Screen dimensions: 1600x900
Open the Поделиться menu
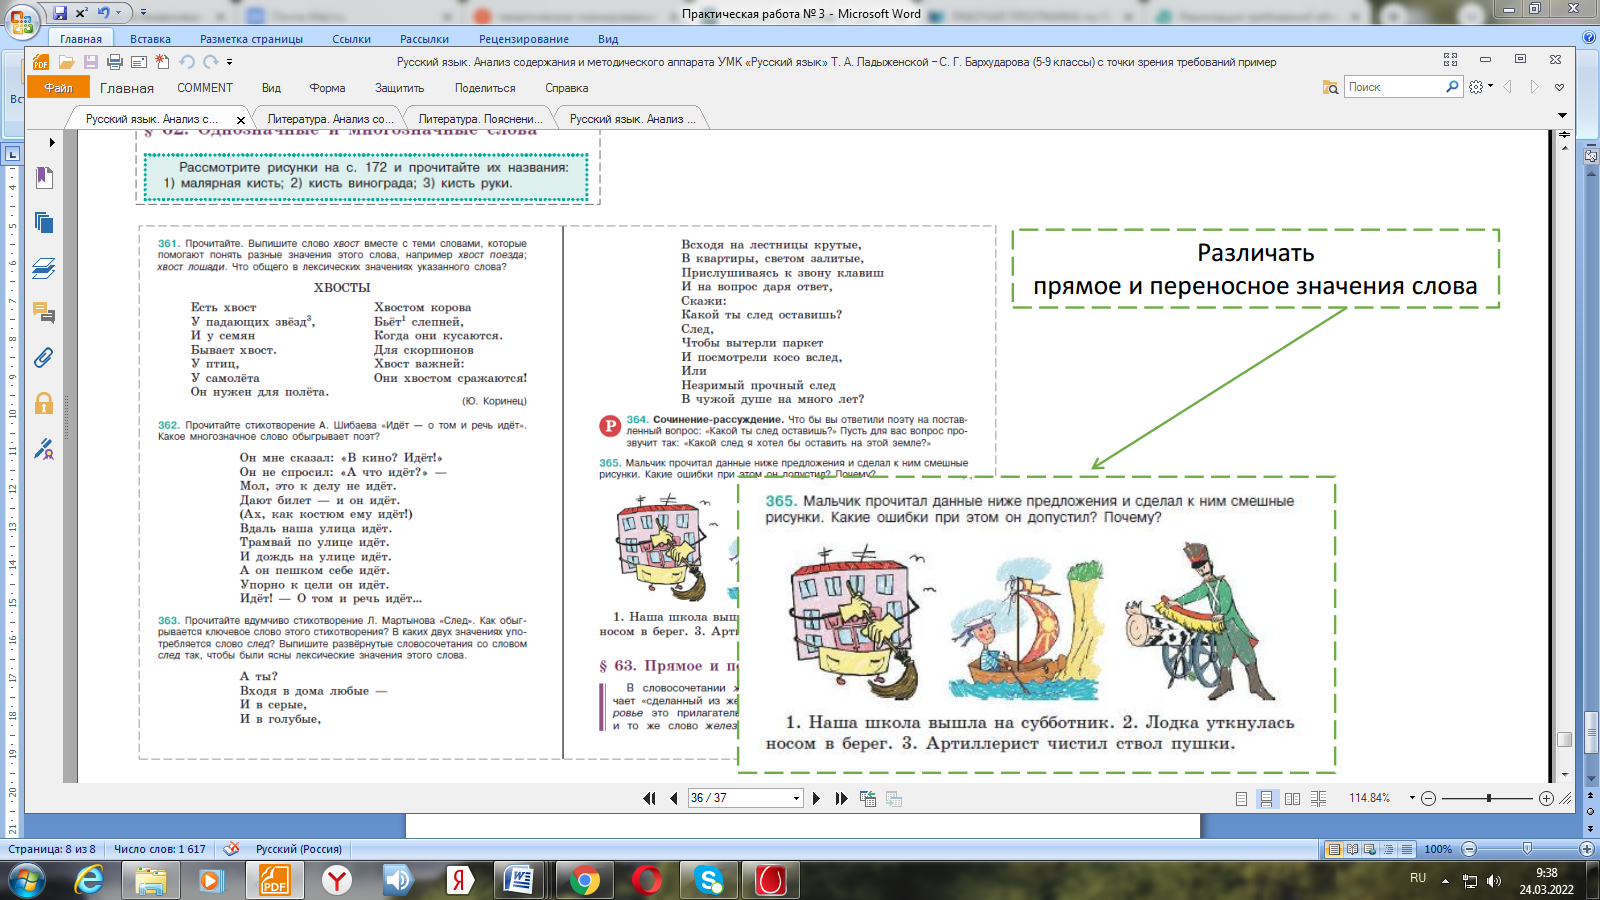click(485, 88)
